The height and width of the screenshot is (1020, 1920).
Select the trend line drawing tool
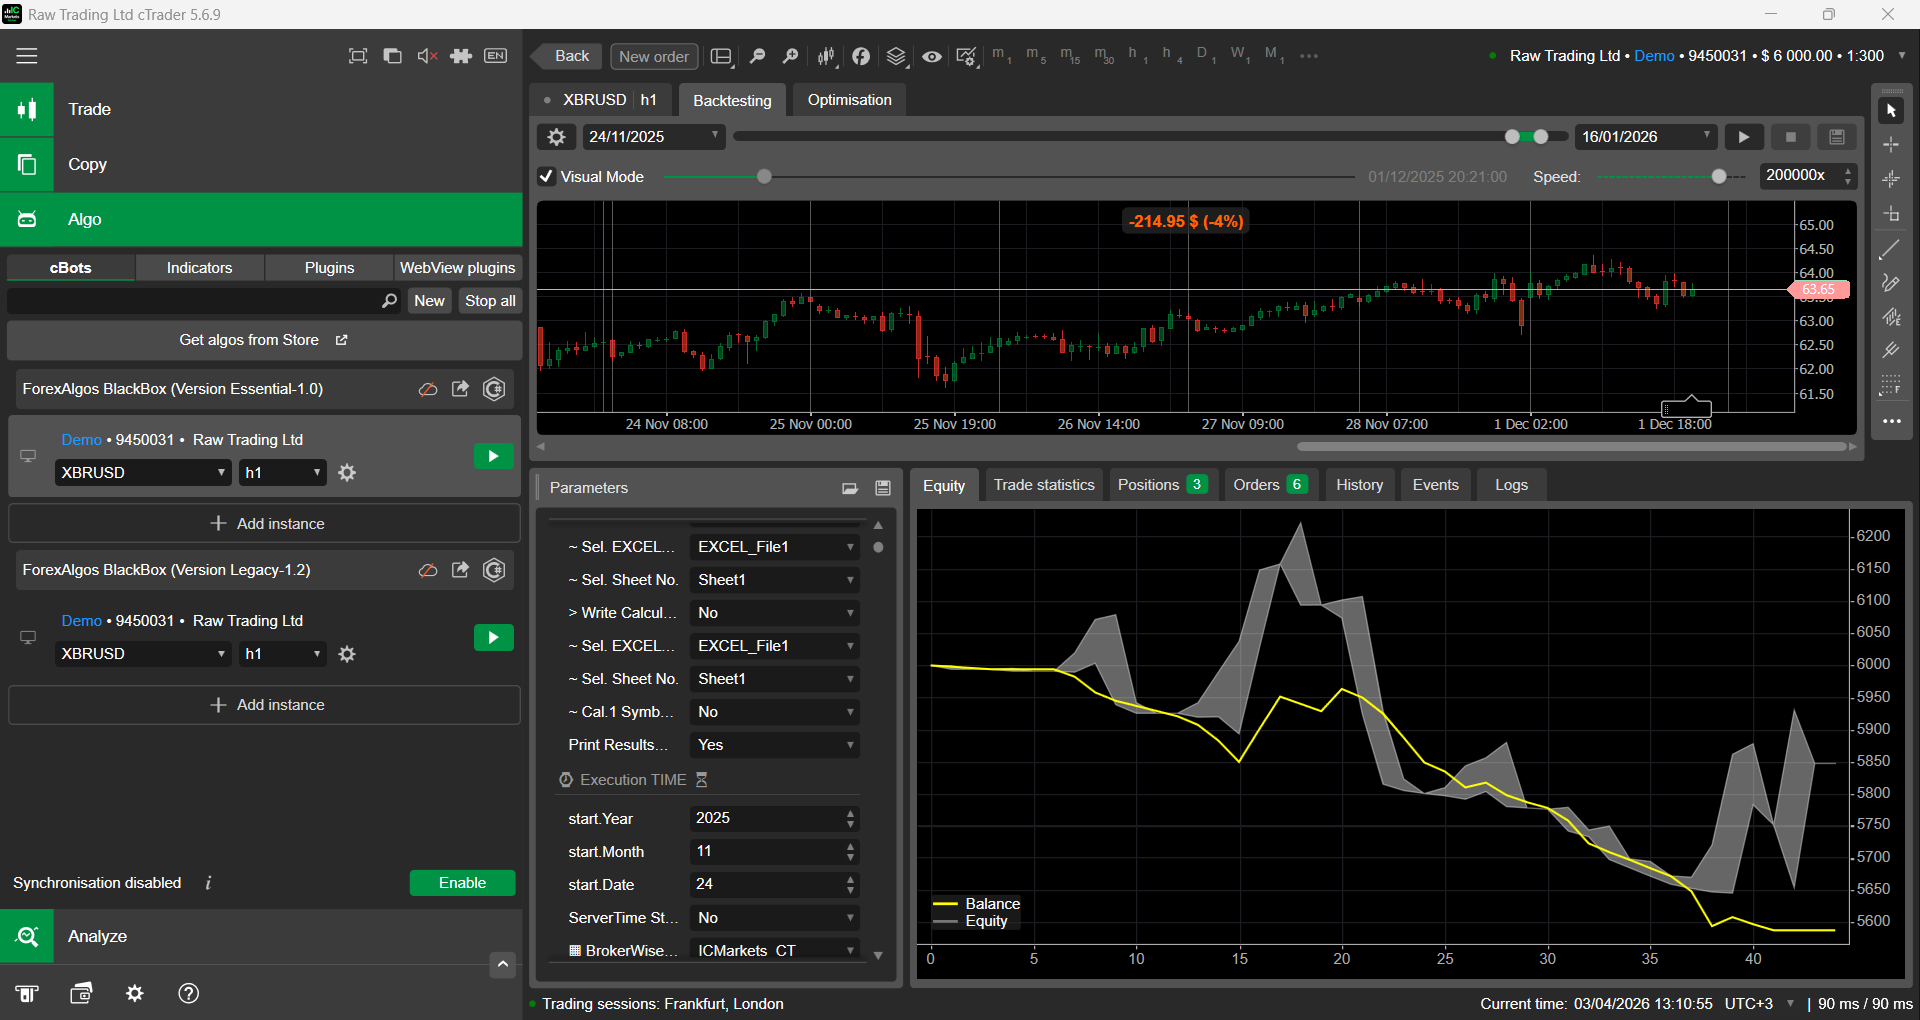coord(1890,249)
